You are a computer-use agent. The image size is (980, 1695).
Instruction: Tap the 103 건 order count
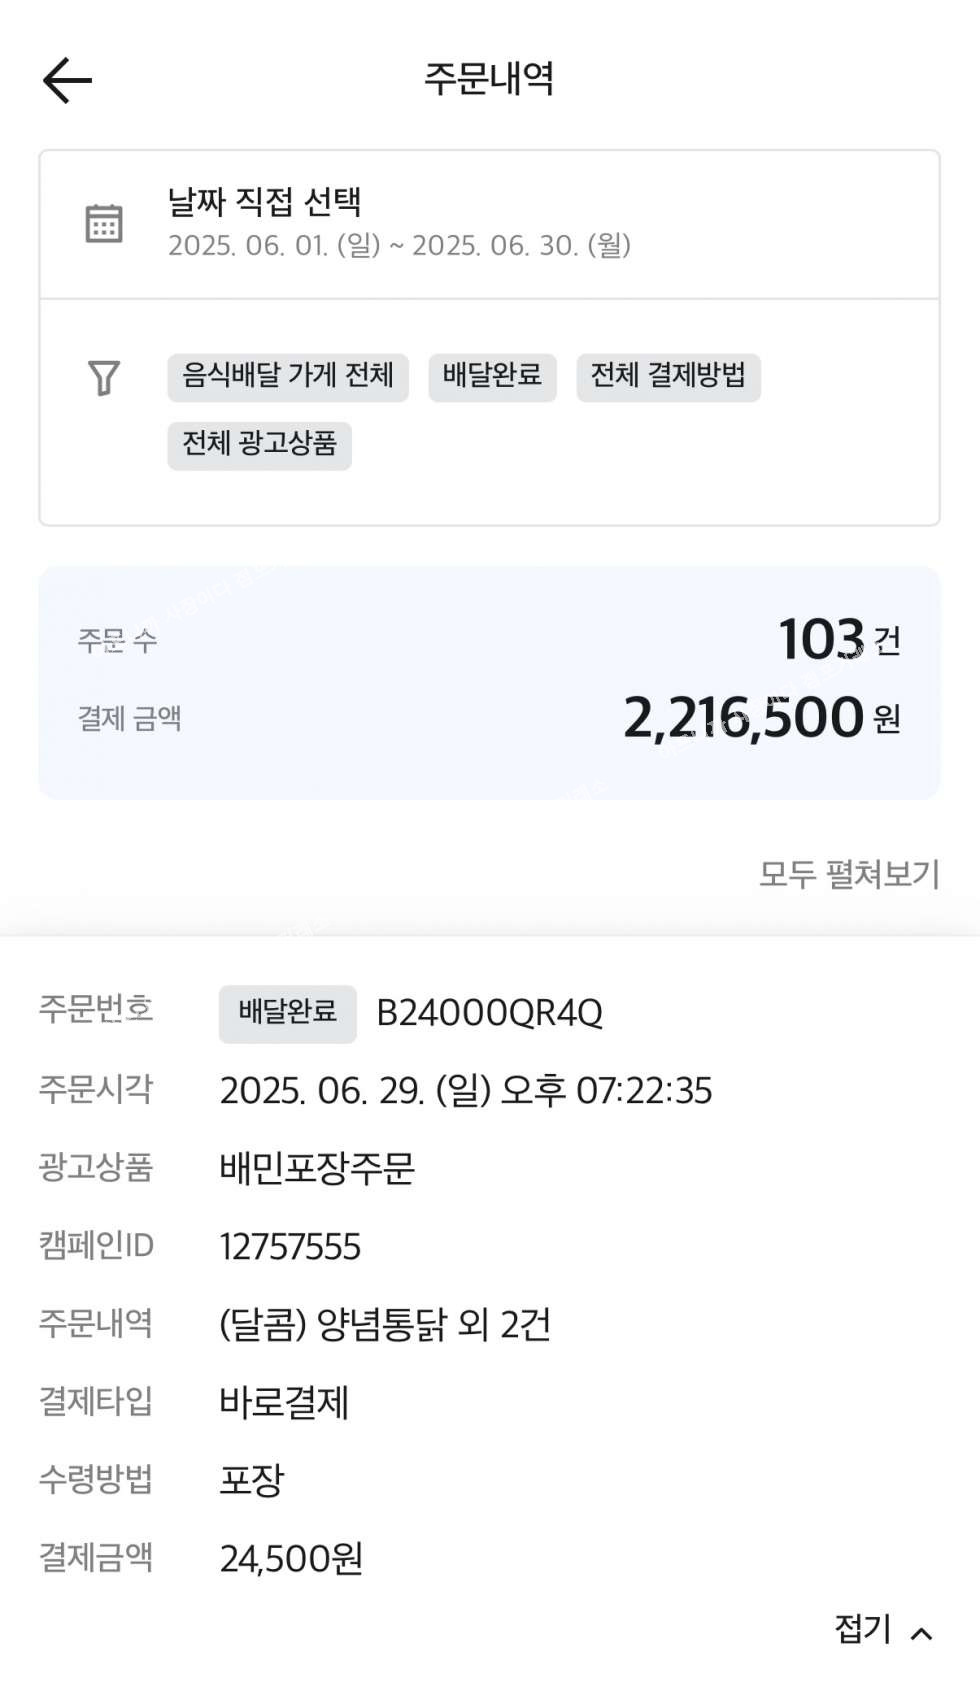(838, 640)
